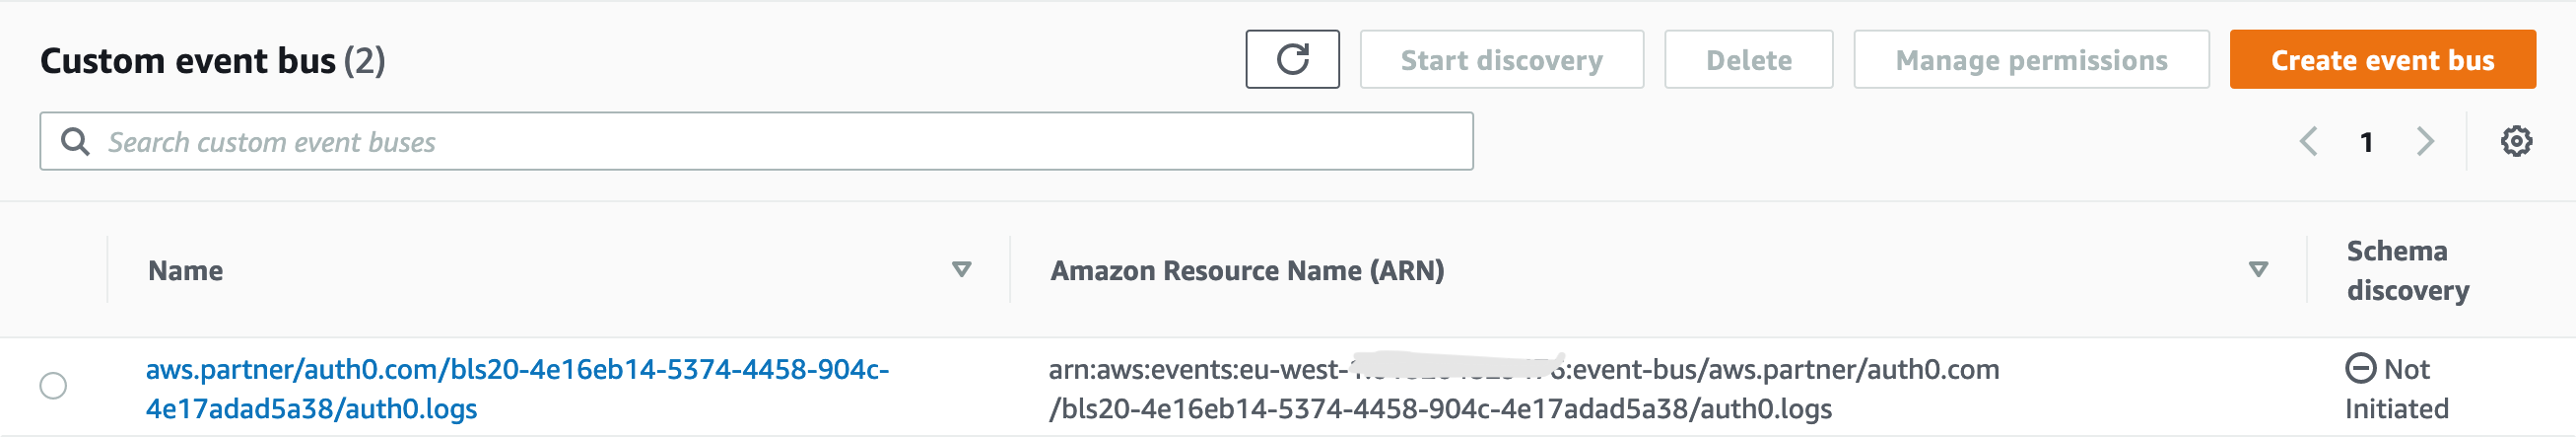Sort by ARN column arrow
The width and height of the screenshot is (2576, 437).
click(x=2258, y=270)
